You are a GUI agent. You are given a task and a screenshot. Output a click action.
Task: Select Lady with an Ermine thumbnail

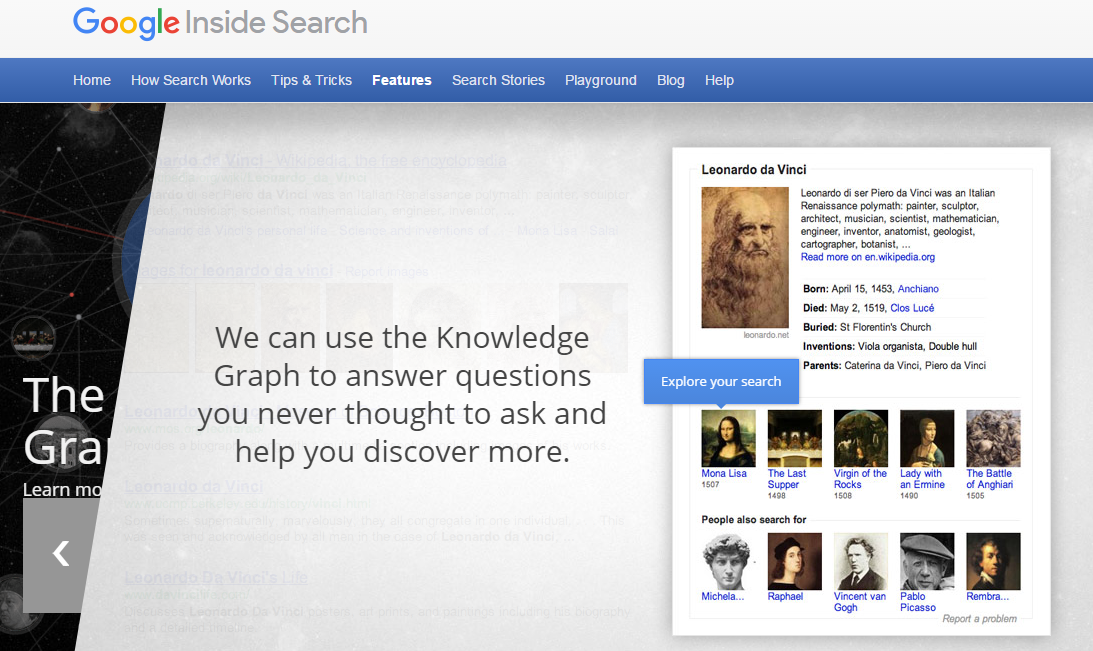927,438
